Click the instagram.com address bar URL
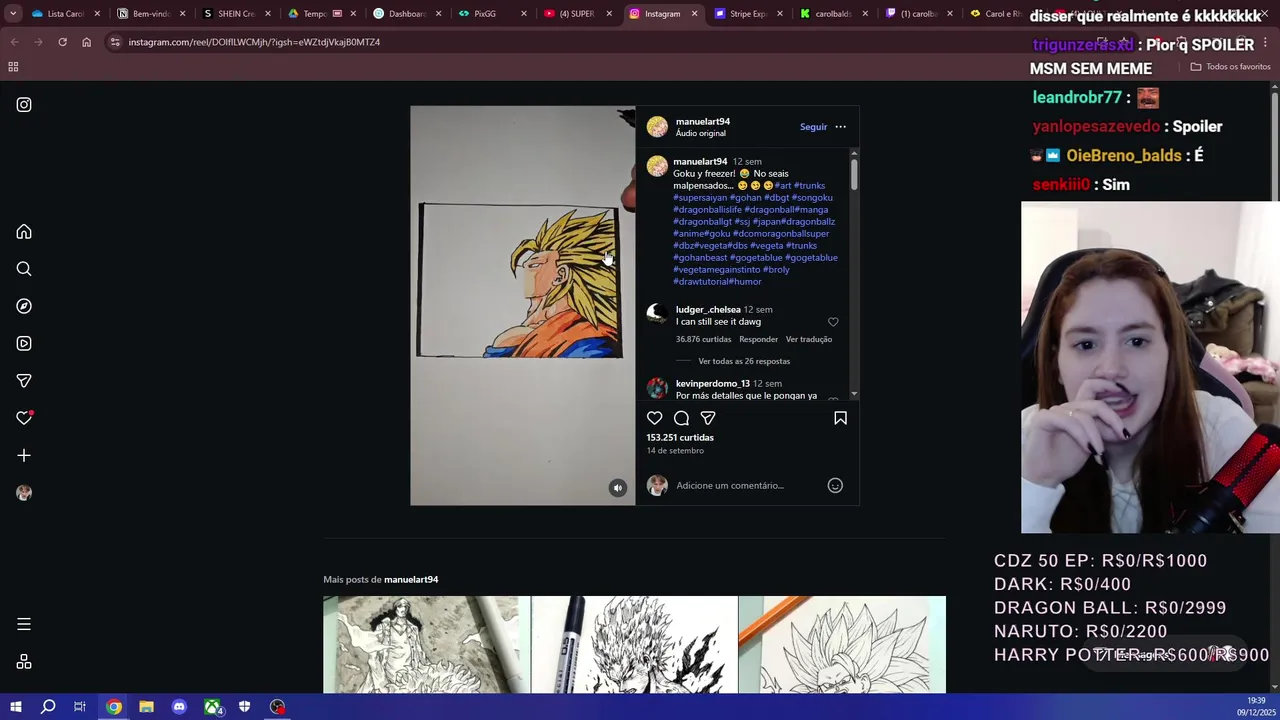This screenshot has width=1280, height=720. (x=254, y=42)
